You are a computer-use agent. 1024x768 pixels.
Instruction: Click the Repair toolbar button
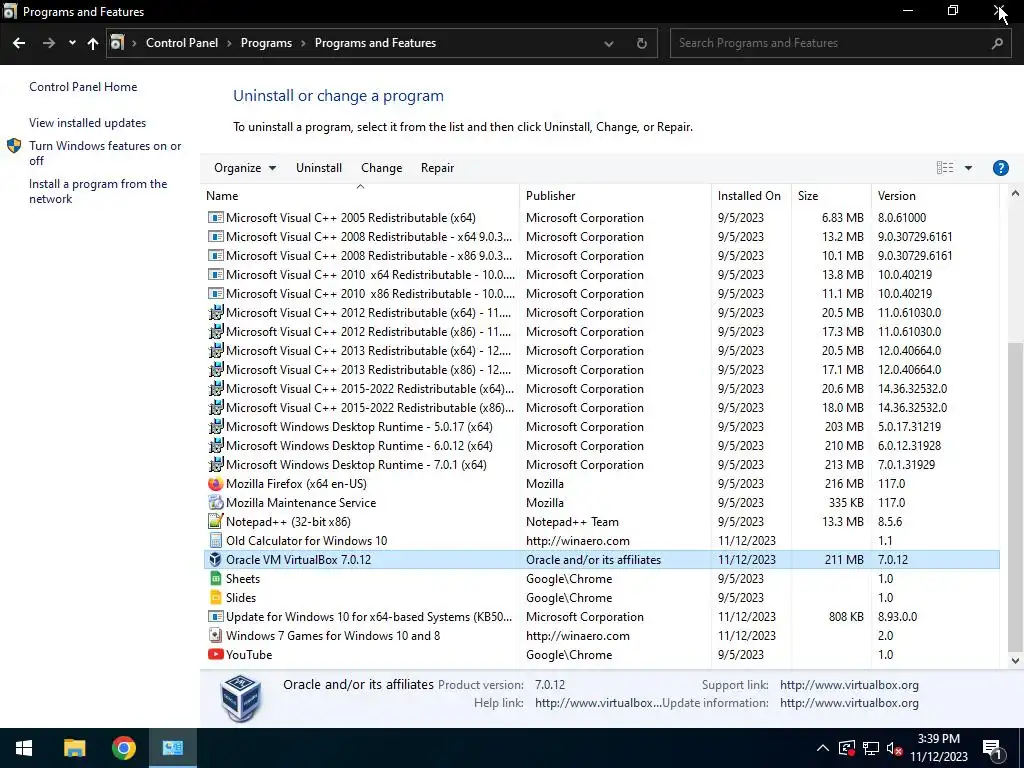click(437, 168)
